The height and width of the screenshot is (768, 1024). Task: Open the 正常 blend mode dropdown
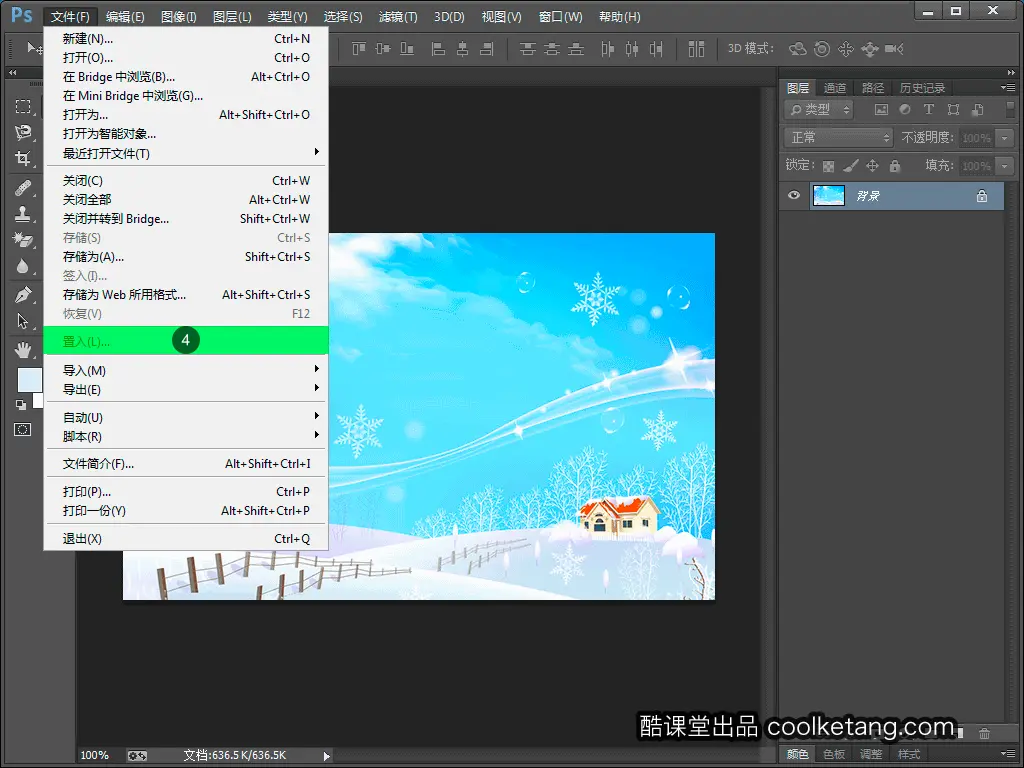pyautogui.click(x=839, y=137)
